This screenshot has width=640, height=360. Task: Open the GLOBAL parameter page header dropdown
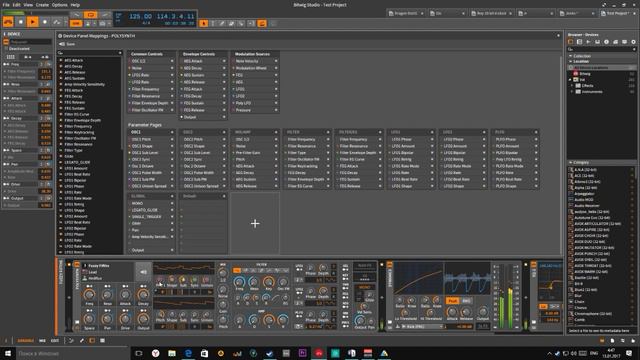pyautogui.click(x=172, y=196)
